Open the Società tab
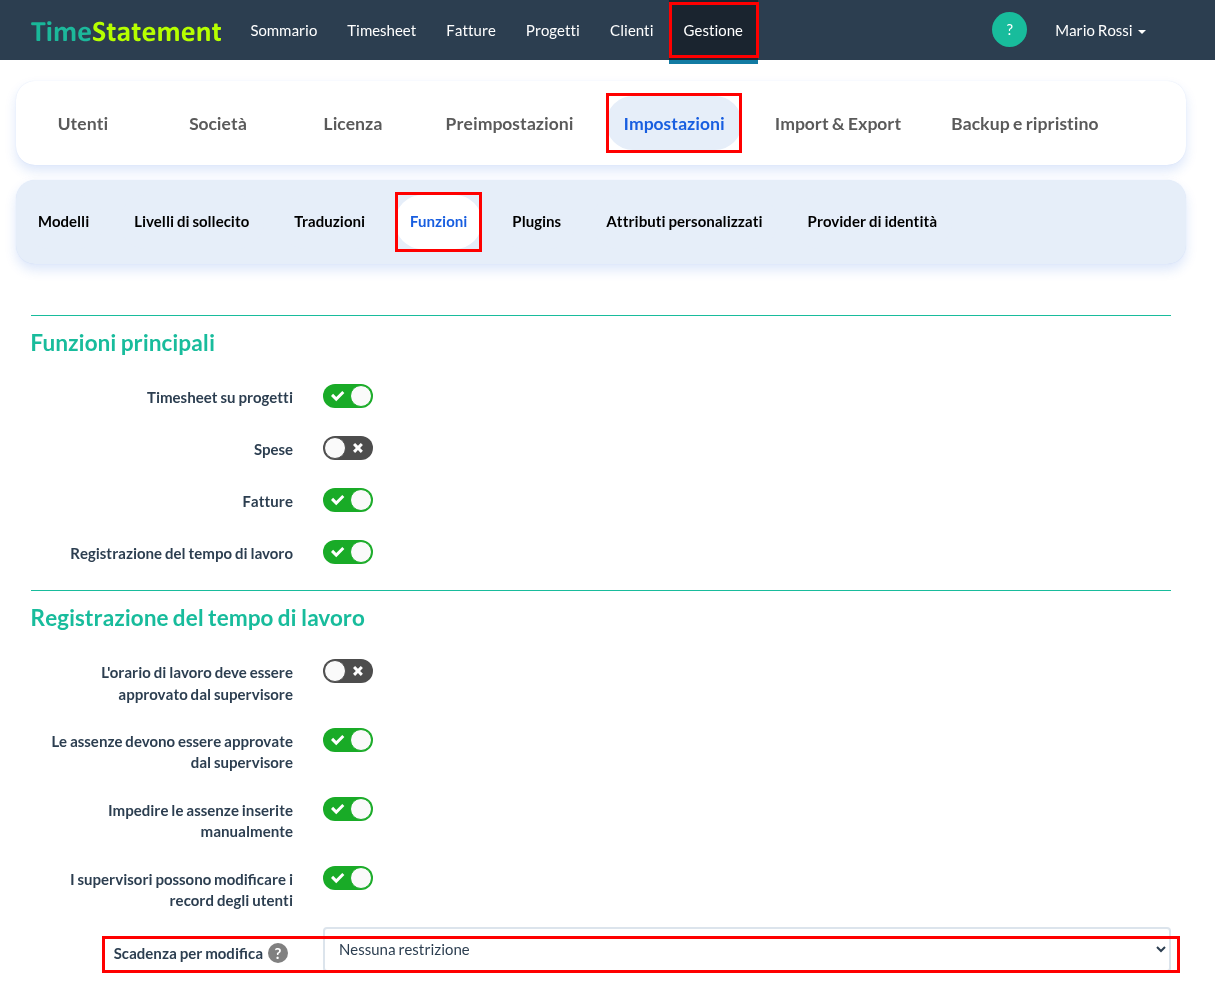This screenshot has width=1215, height=990. 218,124
